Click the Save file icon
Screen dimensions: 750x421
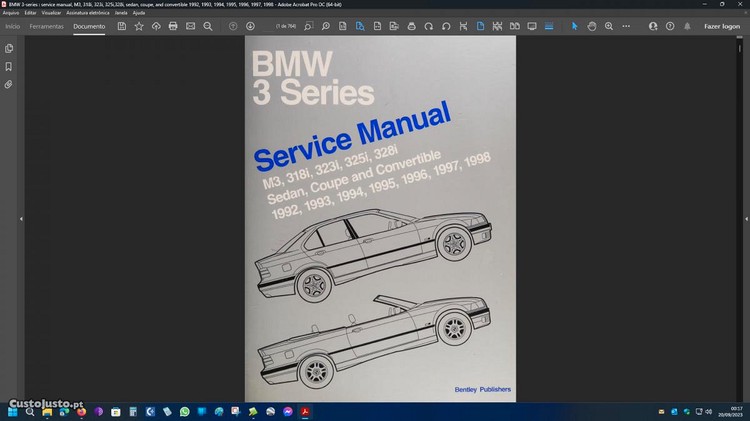click(121, 26)
